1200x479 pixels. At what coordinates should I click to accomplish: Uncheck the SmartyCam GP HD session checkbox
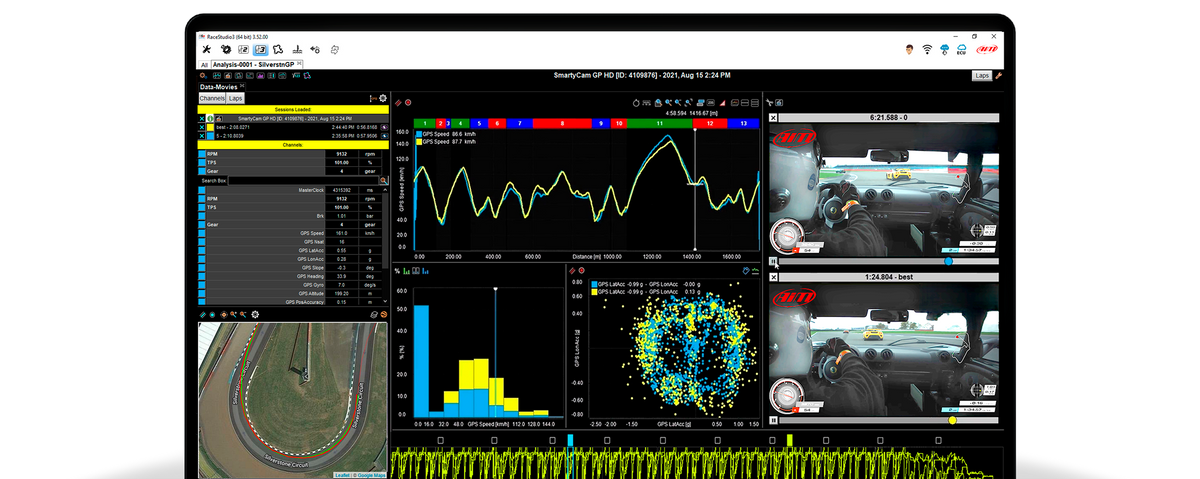pos(202,119)
